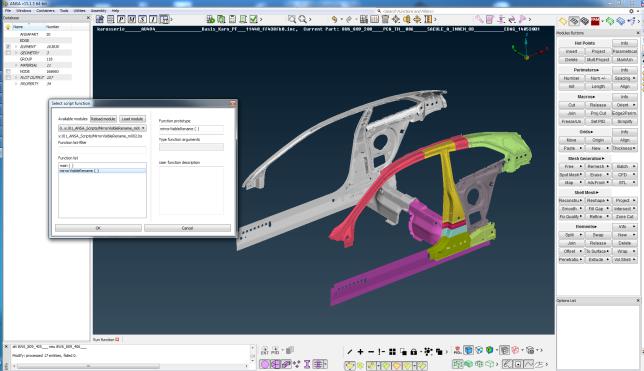Expand the MATERIAL tree row
This screenshot has height=371, width=644.
tap(16, 65)
